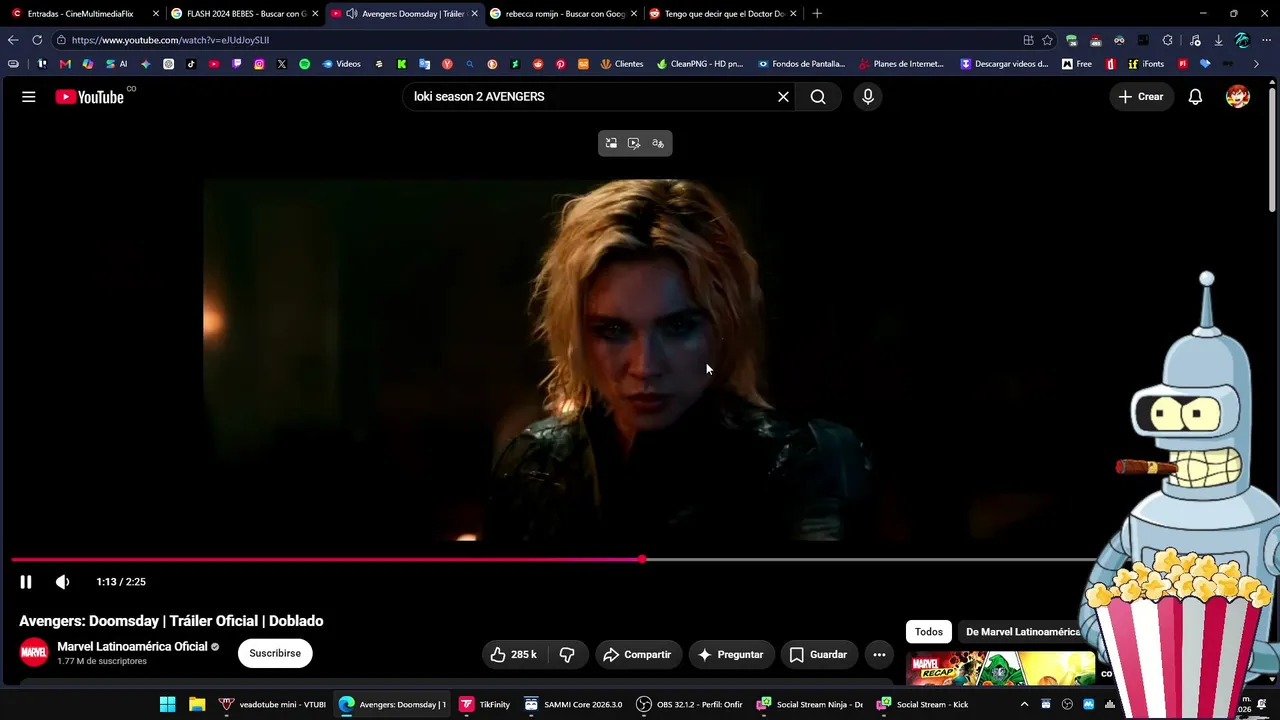The height and width of the screenshot is (720, 1280).
Task: Bookmark this page with the star
Action: [1047, 40]
